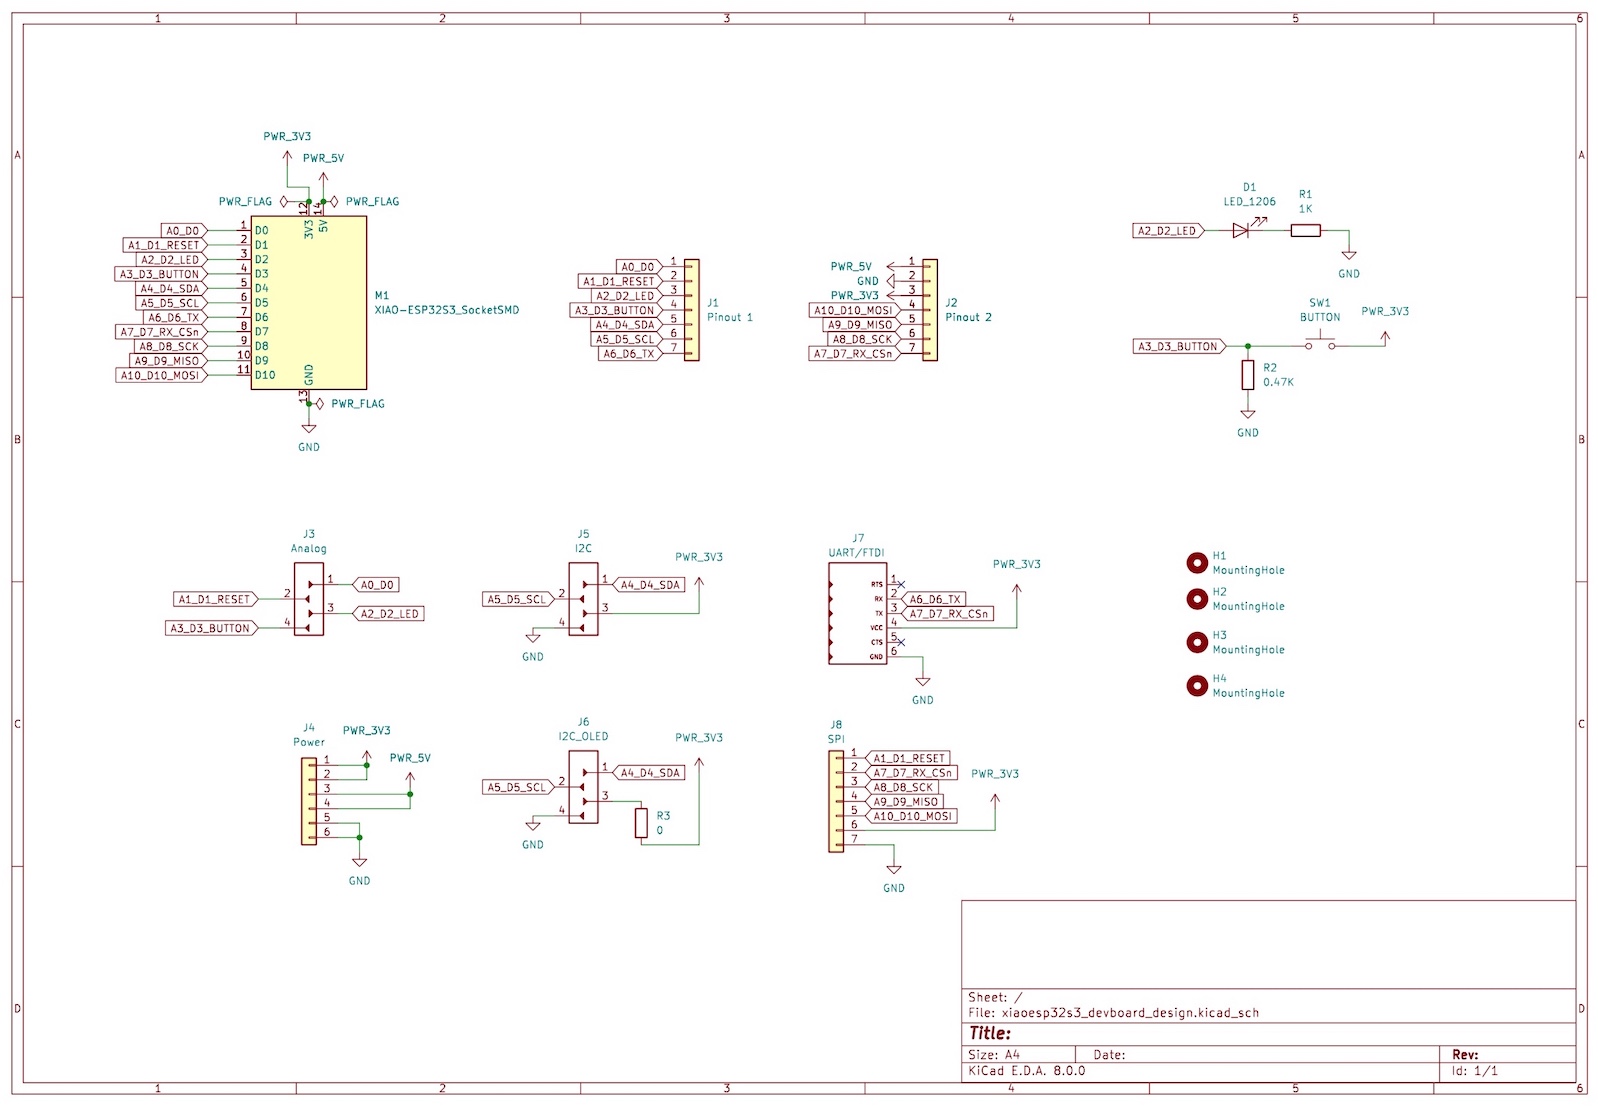The height and width of the screenshot is (1109, 1598).
Task: Select the Id: 1/1 field in title block
Action: coord(1475,1070)
